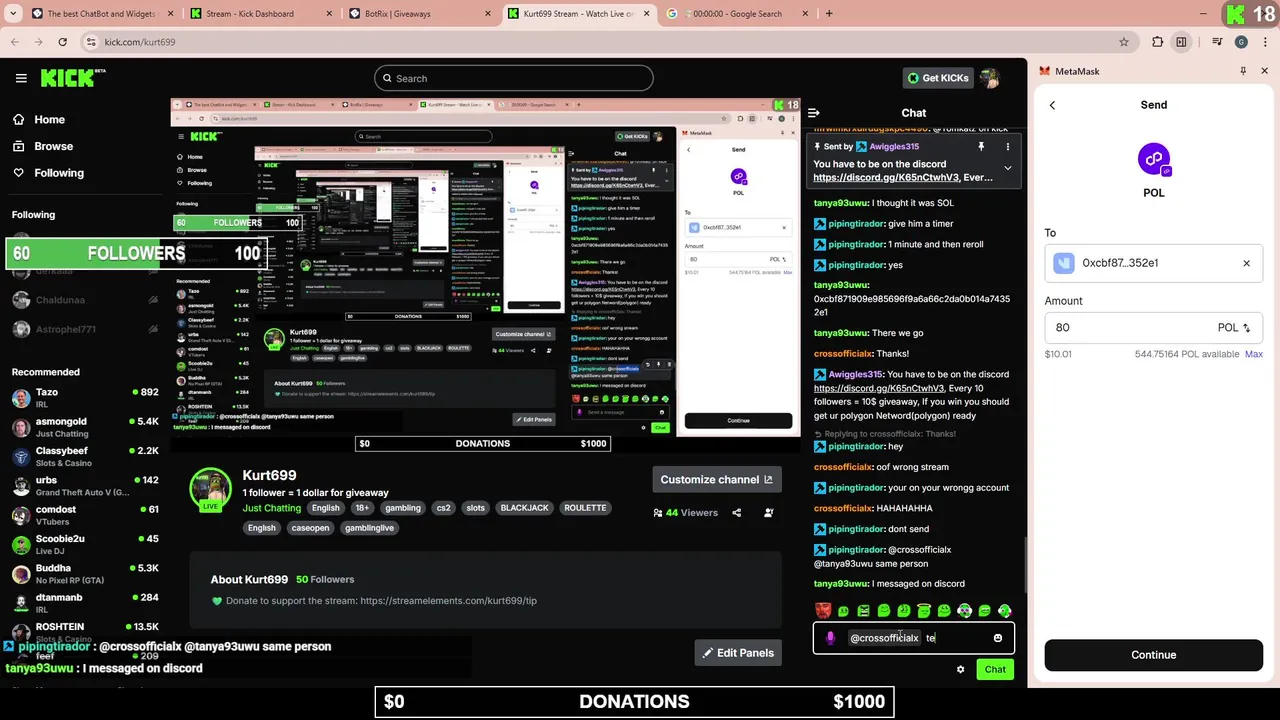Click the Kick search field
Screen dimensions: 1280x720
[x=514, y=78]
